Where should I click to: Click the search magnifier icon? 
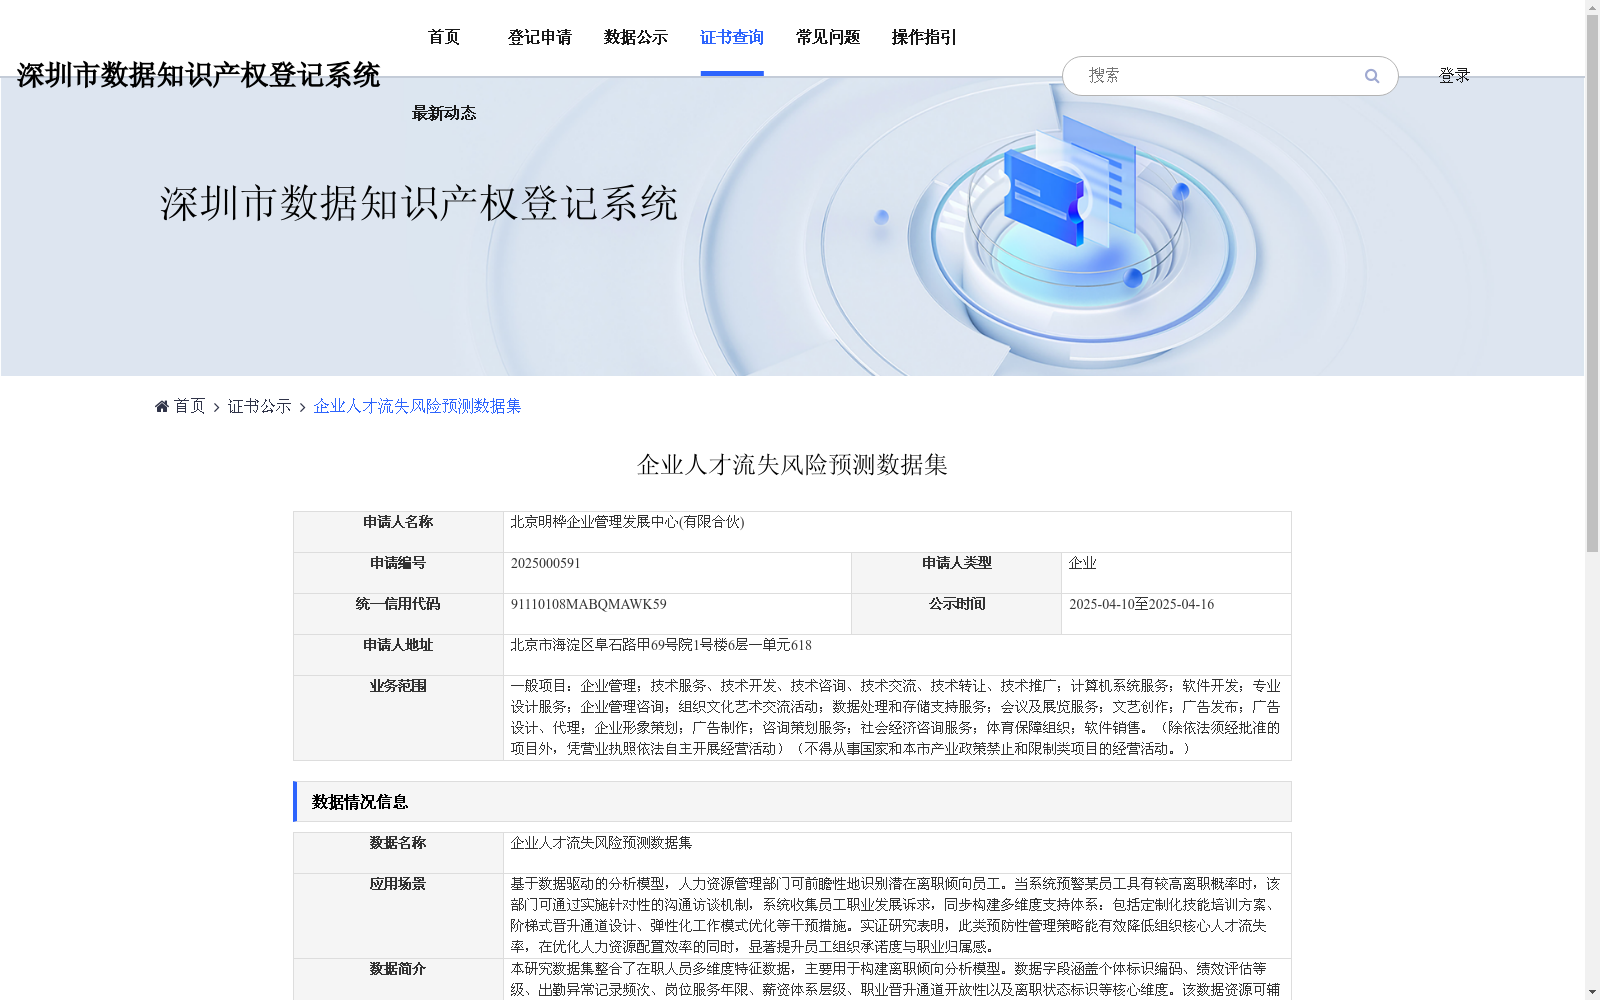(1372, 76)
